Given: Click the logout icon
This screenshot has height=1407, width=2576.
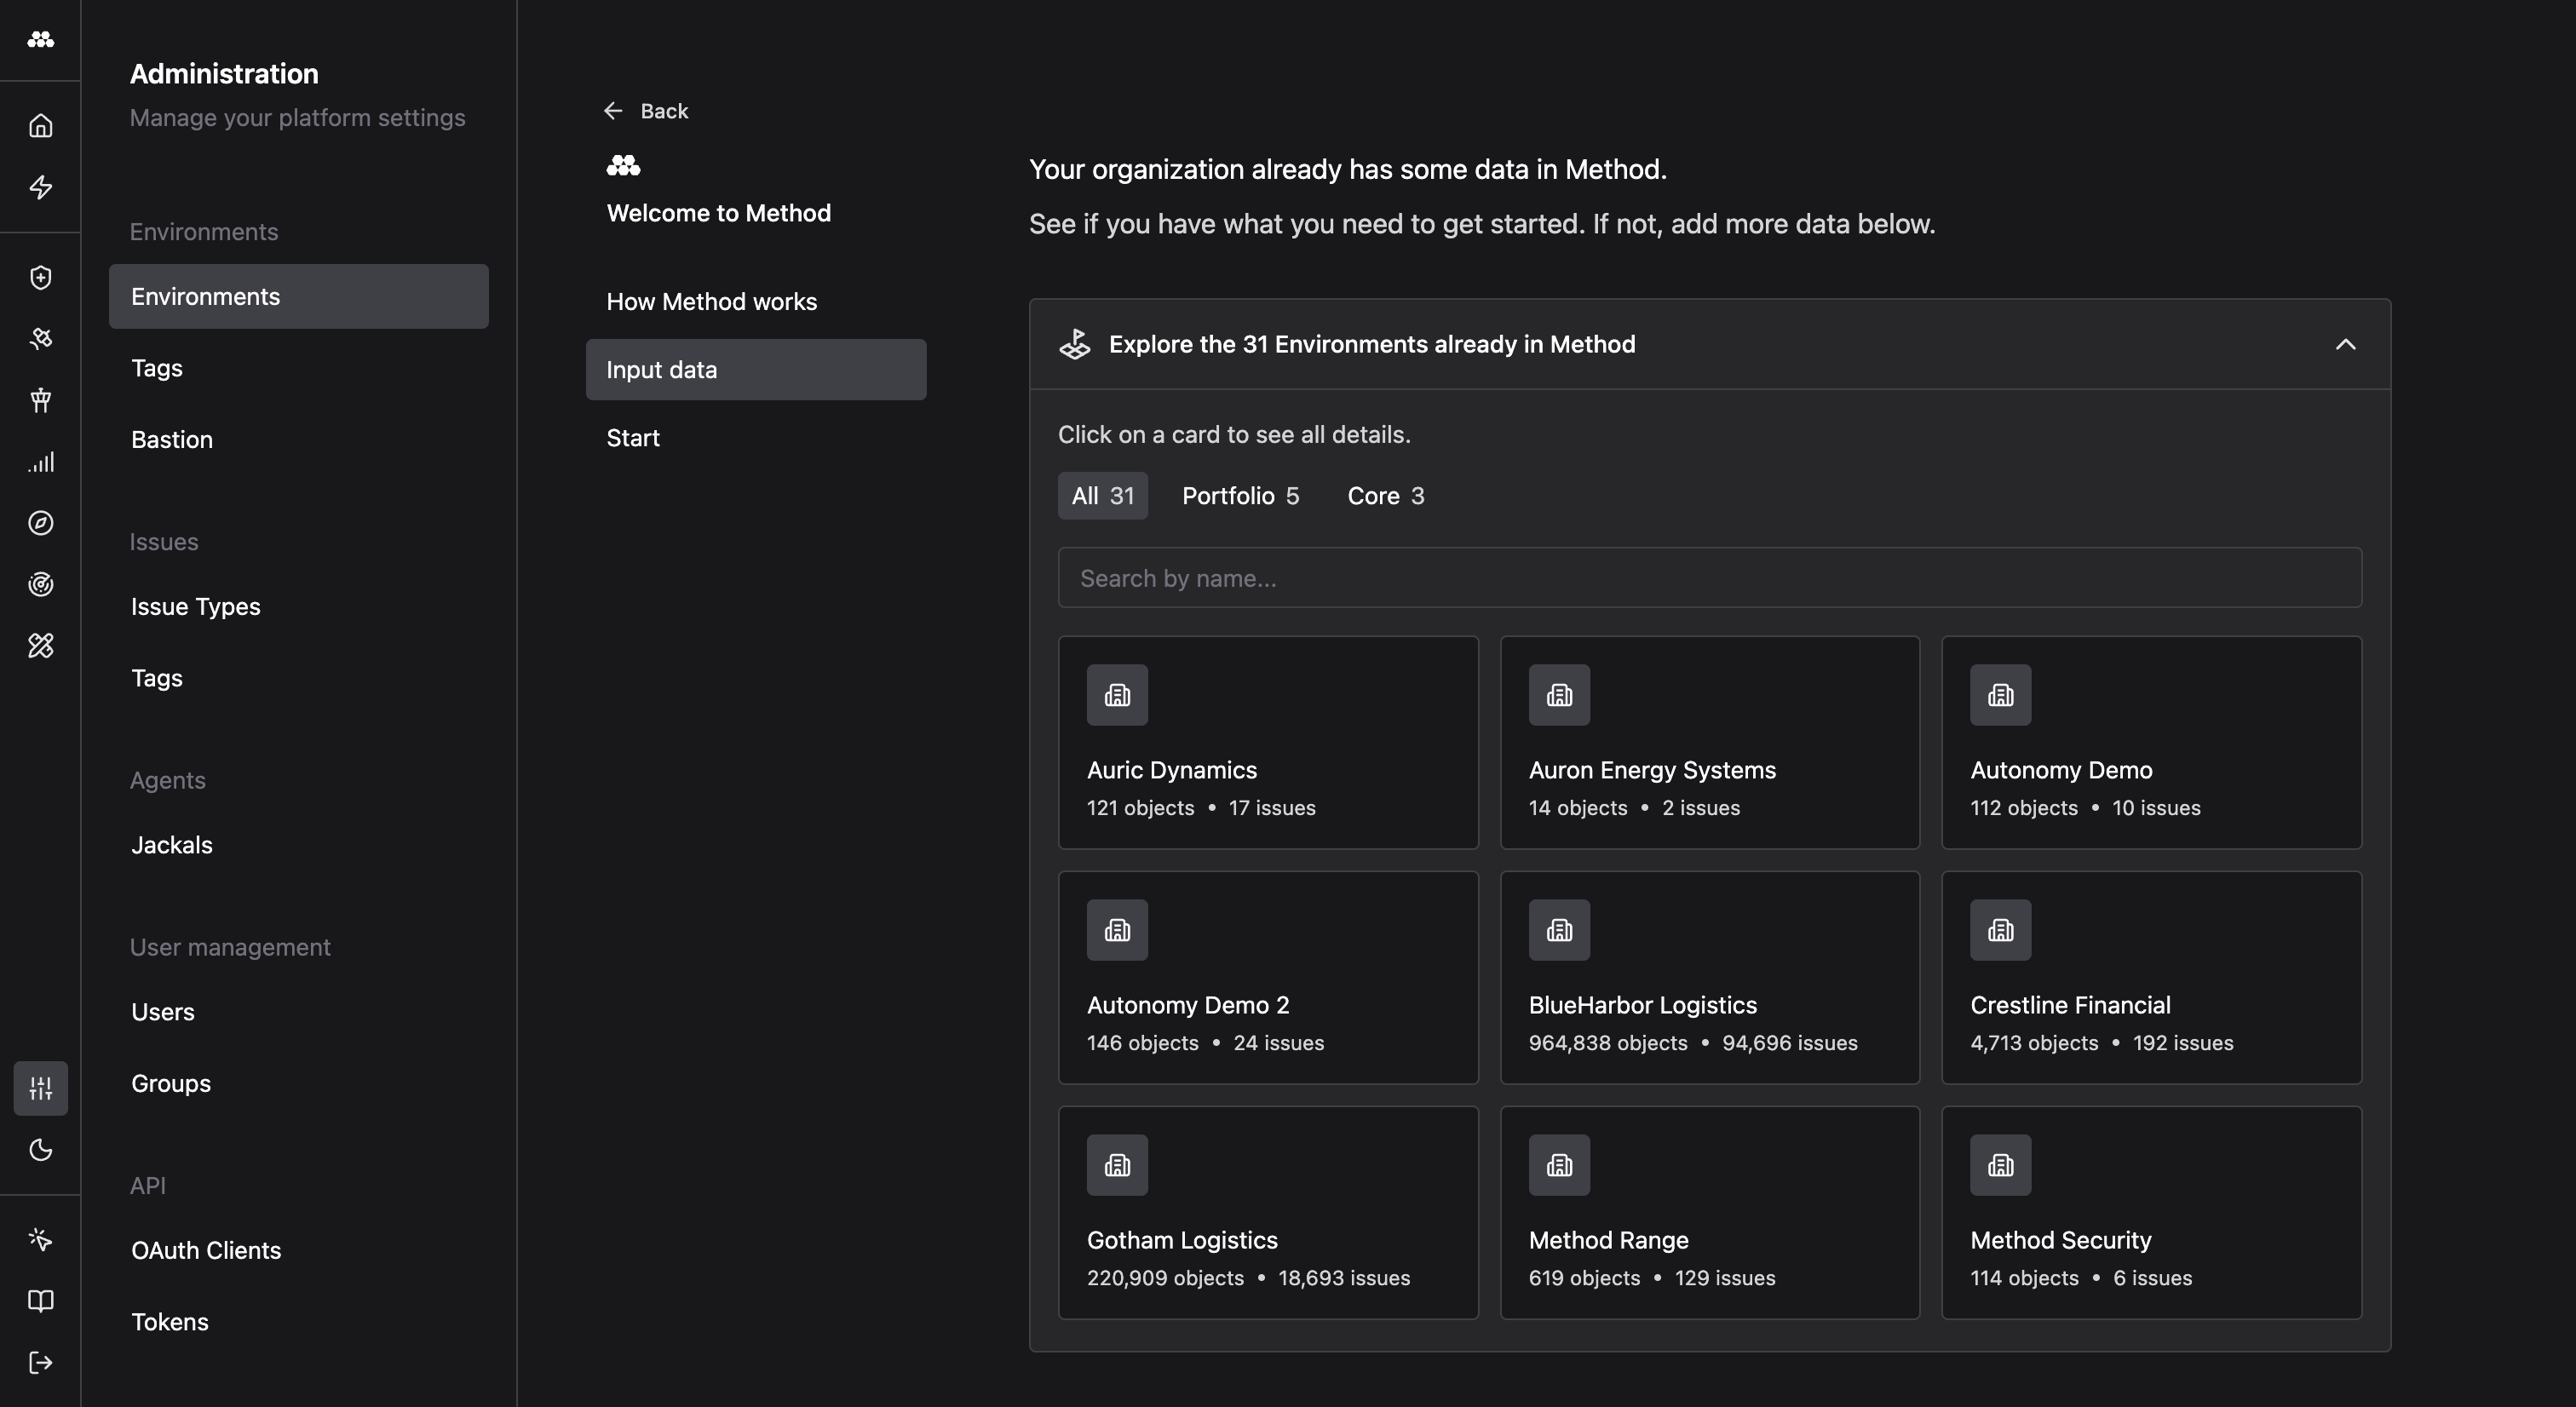Looking at the screenshot, I should point(40,1363).
